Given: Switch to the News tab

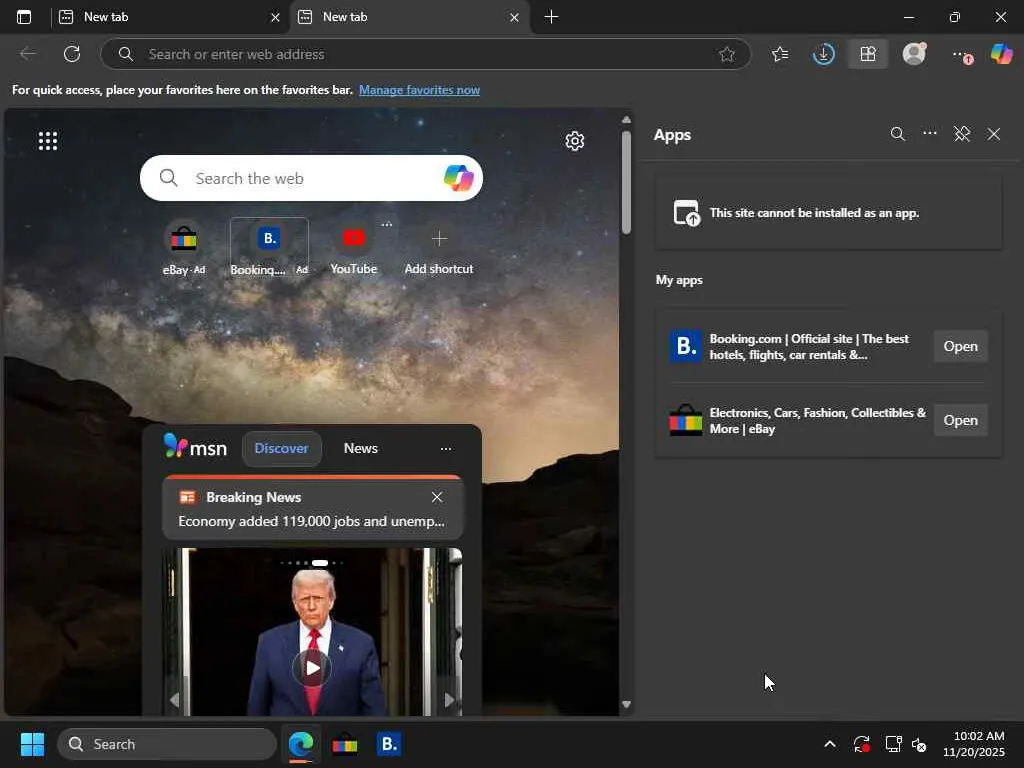Looking at the screenshot, I should pos(360,448).
